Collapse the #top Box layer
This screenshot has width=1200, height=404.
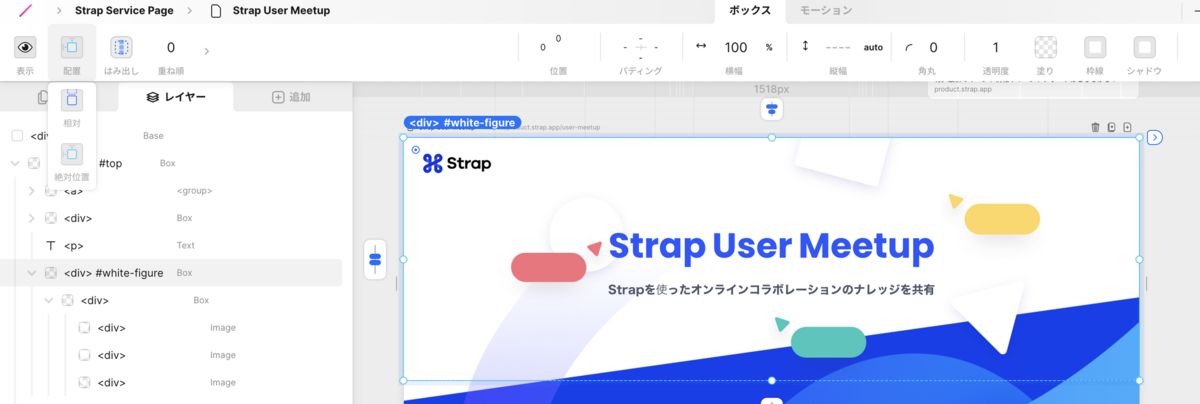pyautogui.click(x=15, y=163)
